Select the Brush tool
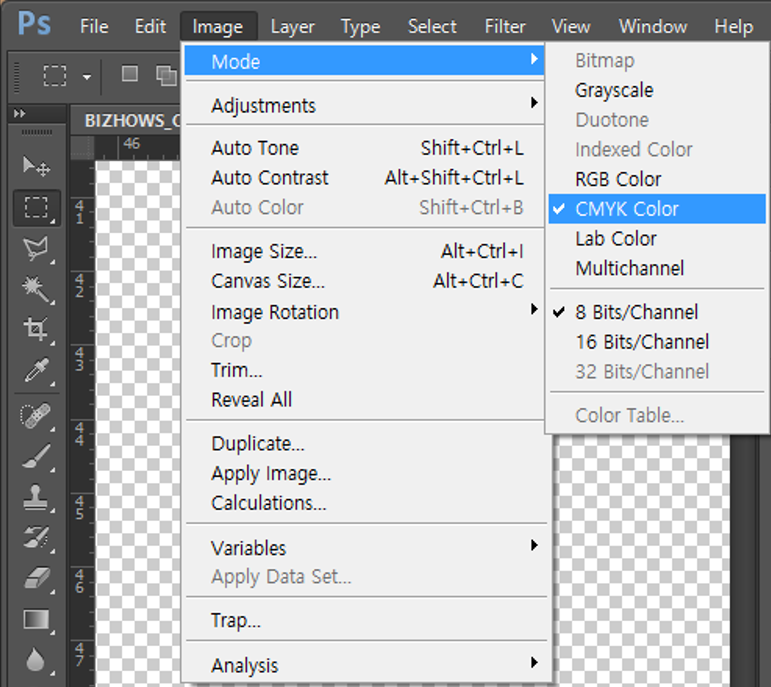771x687 pixels. click(36, 457)
